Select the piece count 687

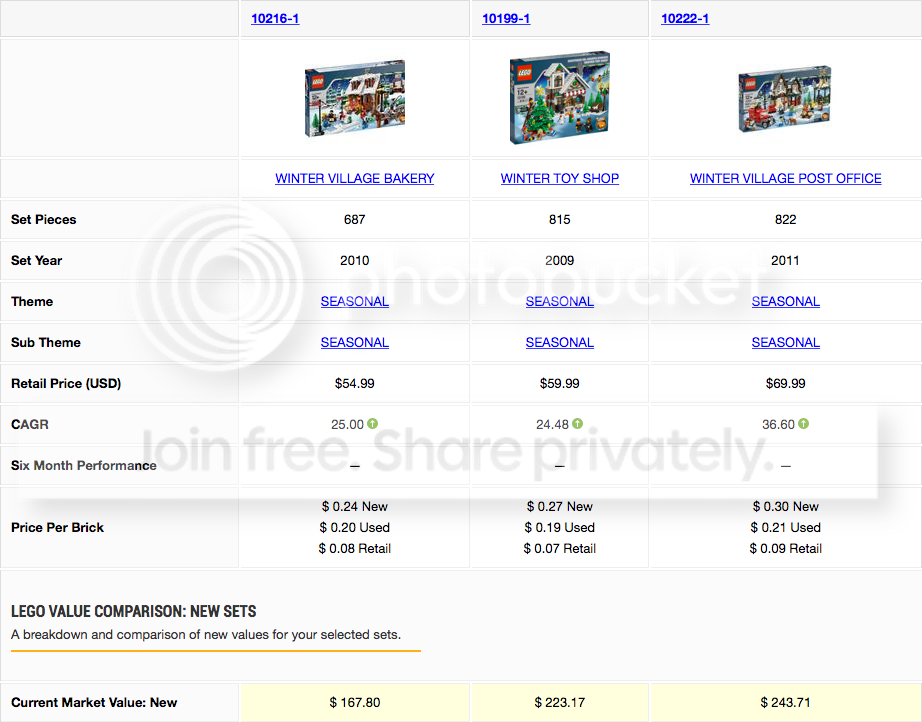355,219
